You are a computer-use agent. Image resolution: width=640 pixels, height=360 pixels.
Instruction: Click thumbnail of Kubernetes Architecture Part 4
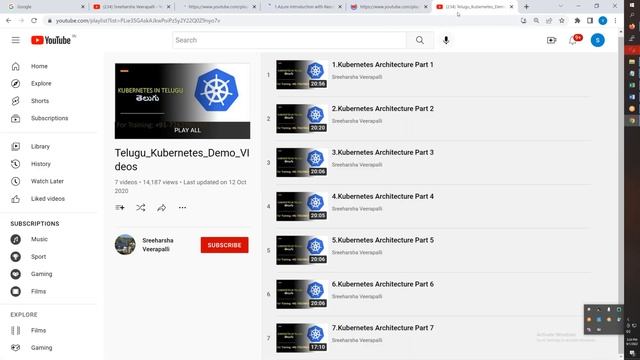pyautogui.click(x=302, y=207)
